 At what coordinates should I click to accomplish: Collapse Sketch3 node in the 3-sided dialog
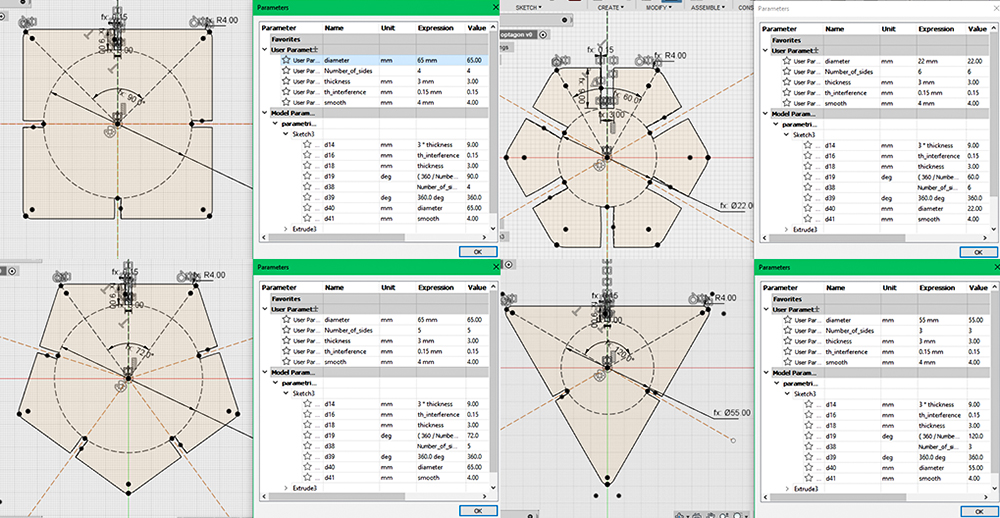pos(787,394)
